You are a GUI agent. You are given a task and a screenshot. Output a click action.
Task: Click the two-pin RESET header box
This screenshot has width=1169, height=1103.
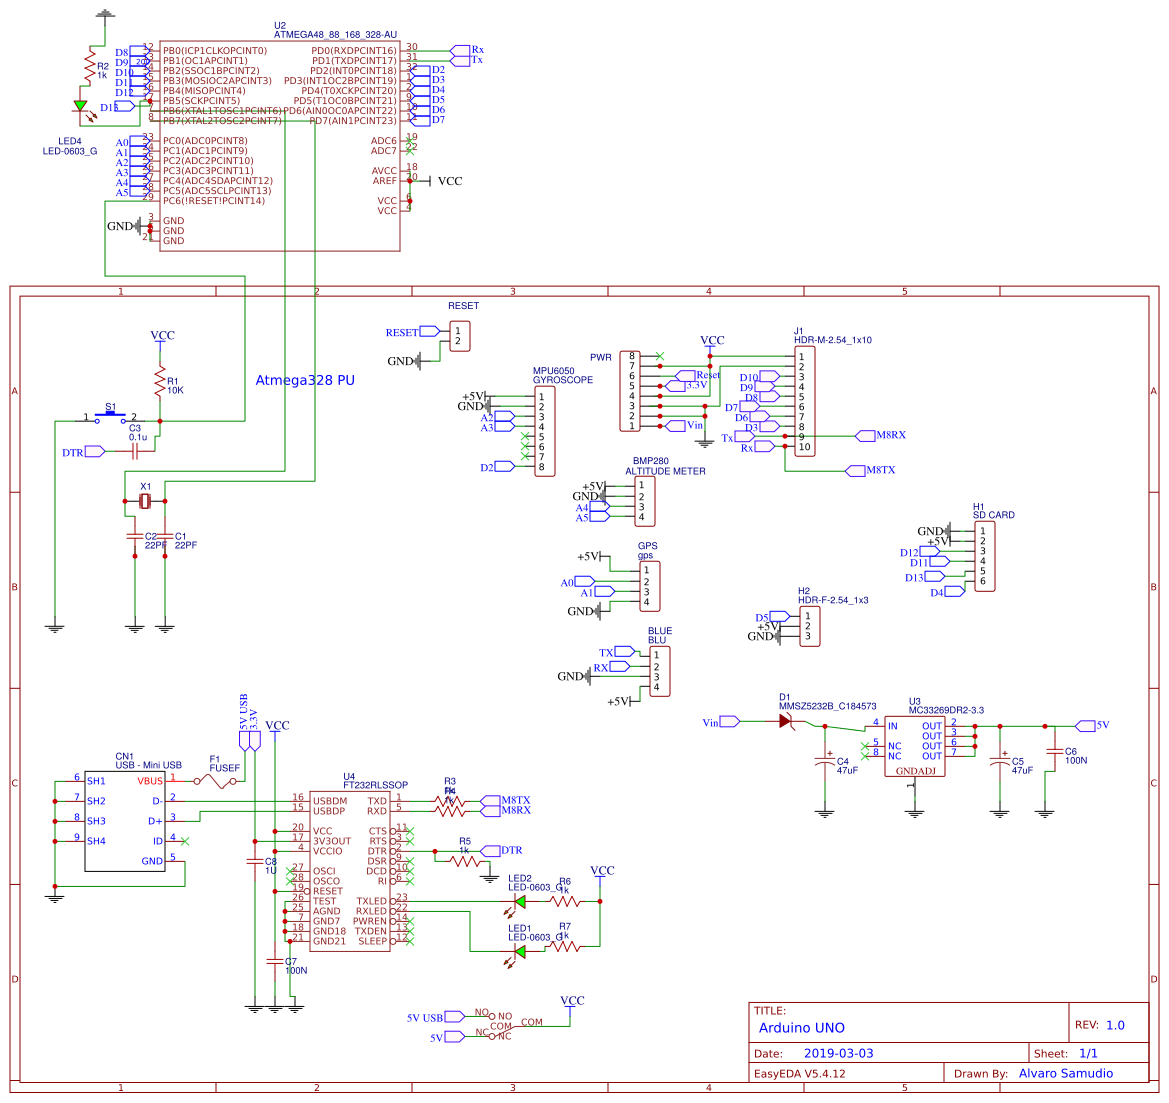(x=460, y=336)
